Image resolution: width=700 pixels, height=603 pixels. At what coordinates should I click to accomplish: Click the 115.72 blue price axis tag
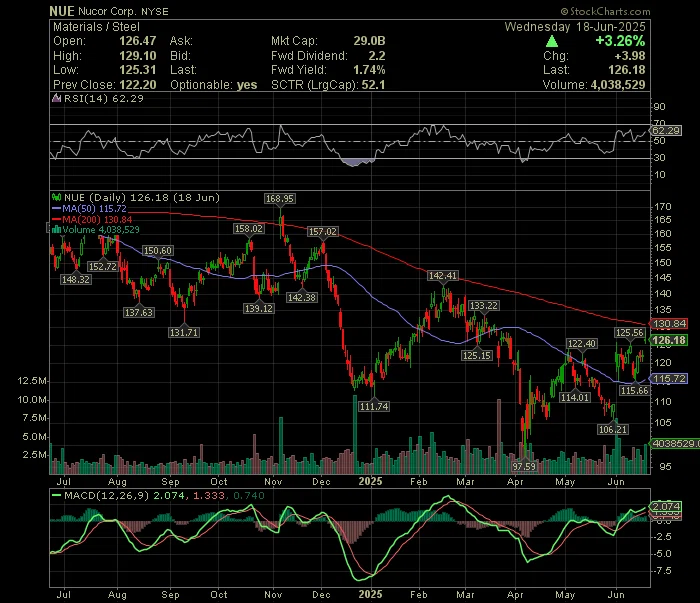[x=669, y=378]
